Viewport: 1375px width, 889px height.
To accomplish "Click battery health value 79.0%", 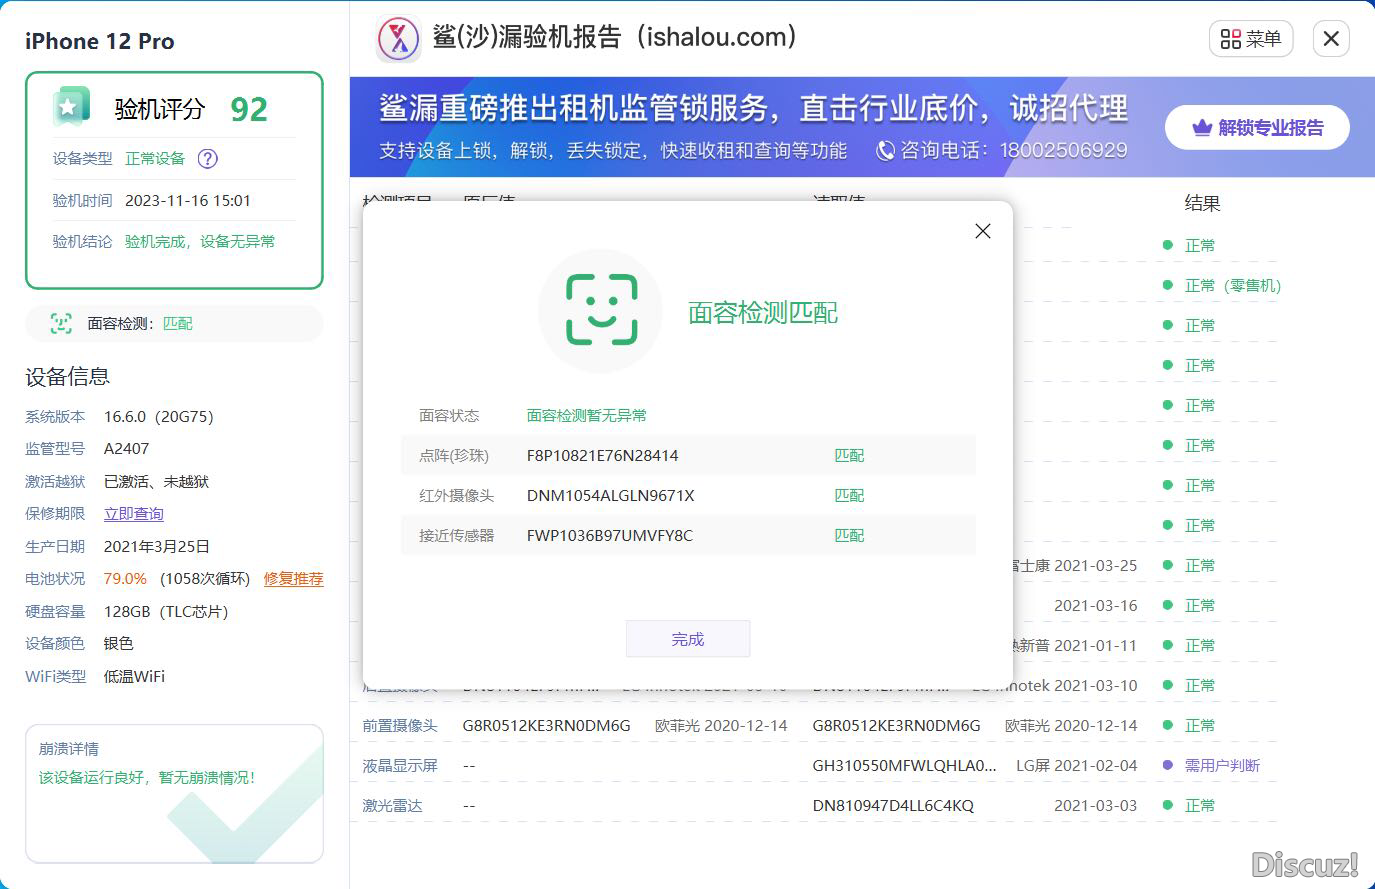I will (x=125, y=579).
